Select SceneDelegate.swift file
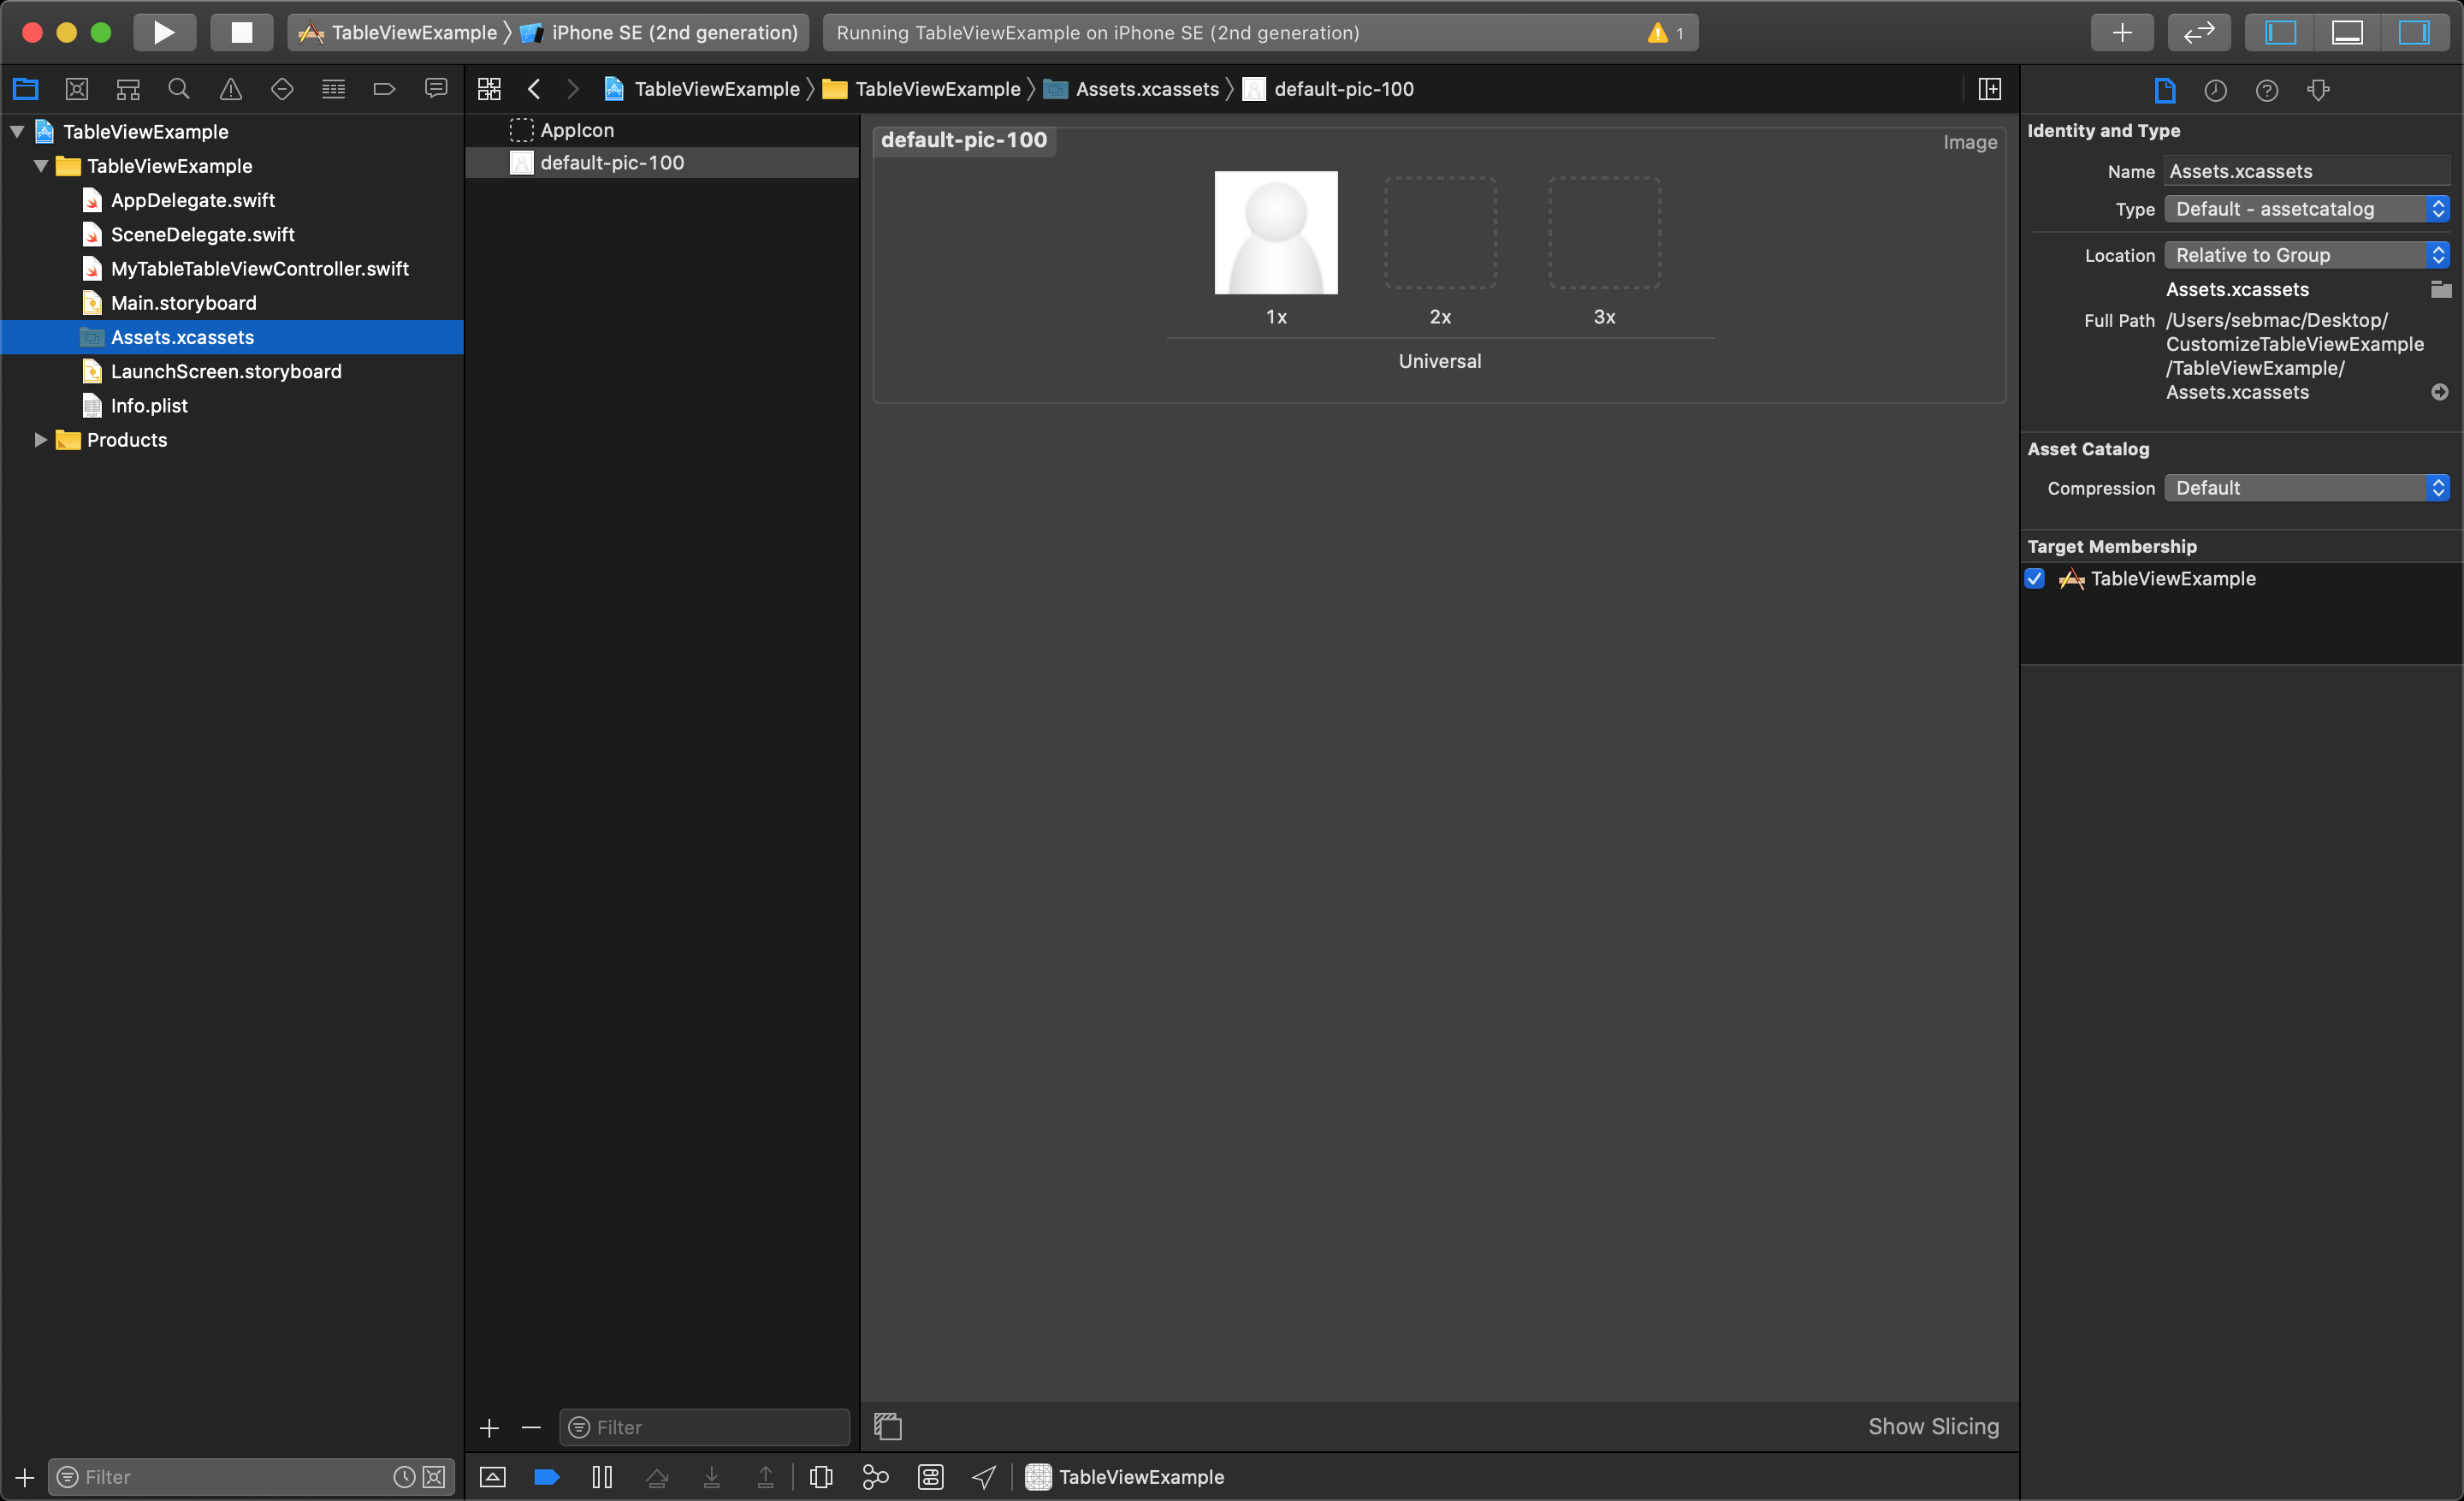The image size is (2464, 1501). coord(202,234)
